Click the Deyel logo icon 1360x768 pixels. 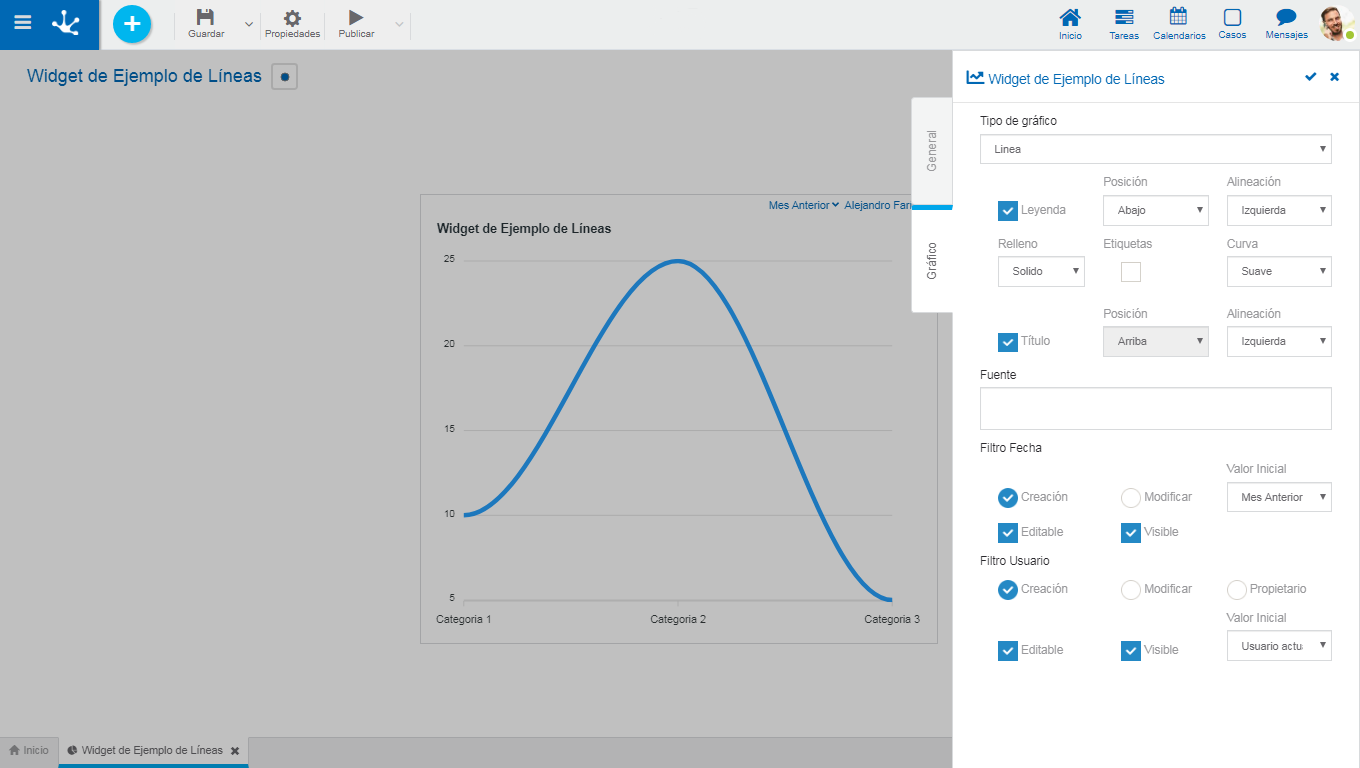(66, 23)
